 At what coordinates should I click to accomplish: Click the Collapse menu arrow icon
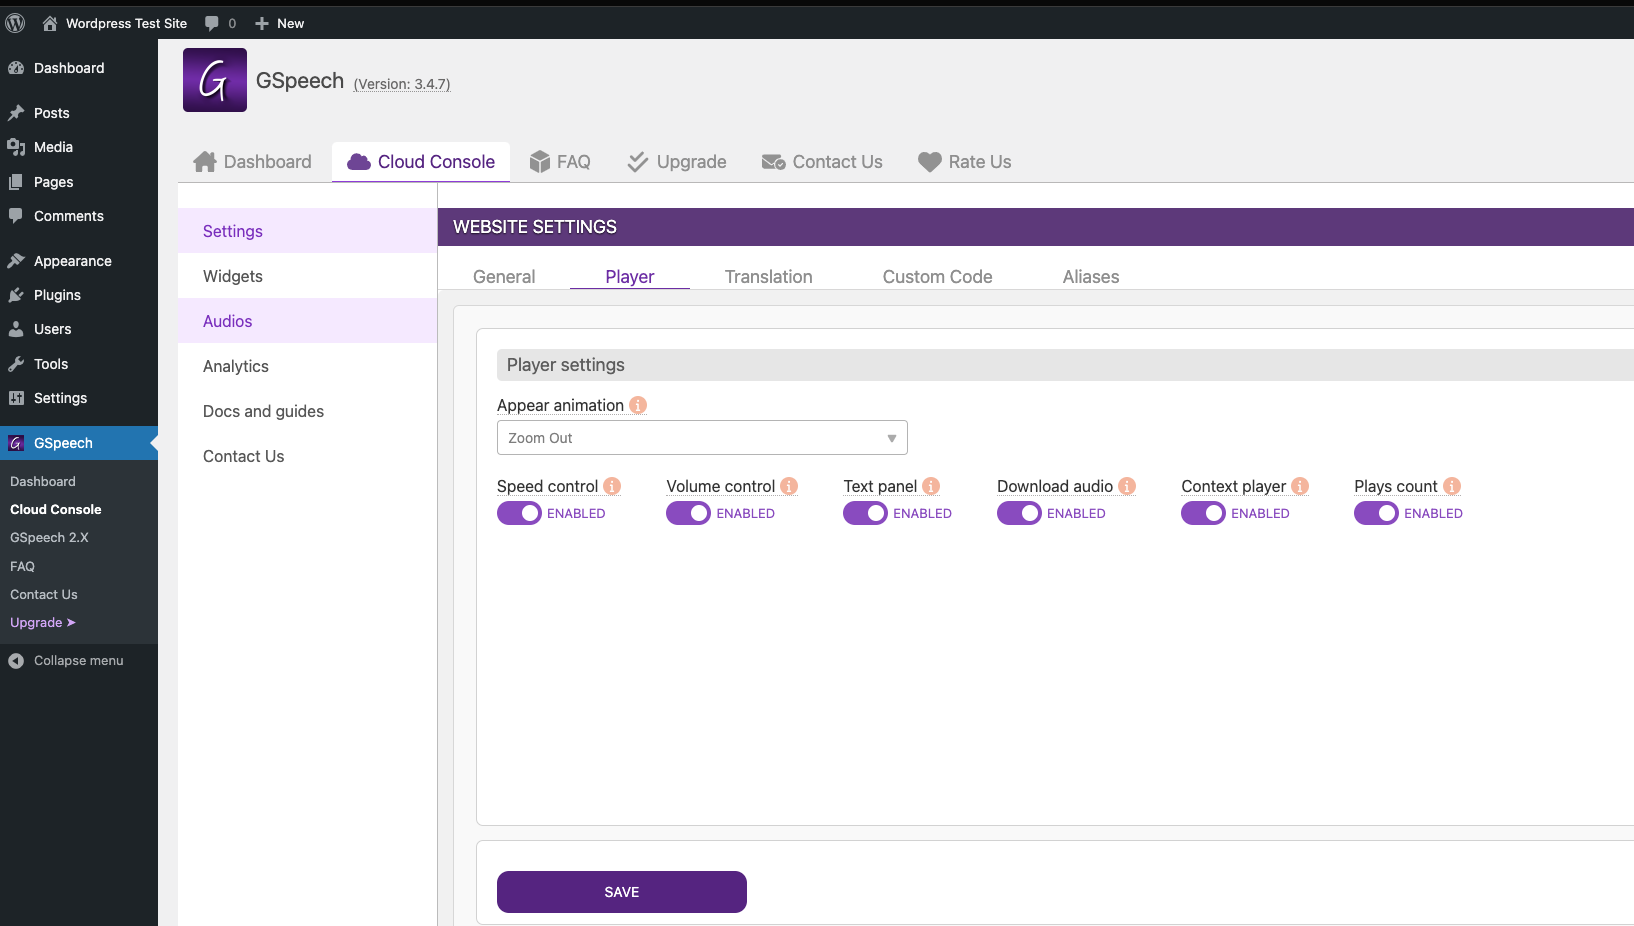click(16, 661)
